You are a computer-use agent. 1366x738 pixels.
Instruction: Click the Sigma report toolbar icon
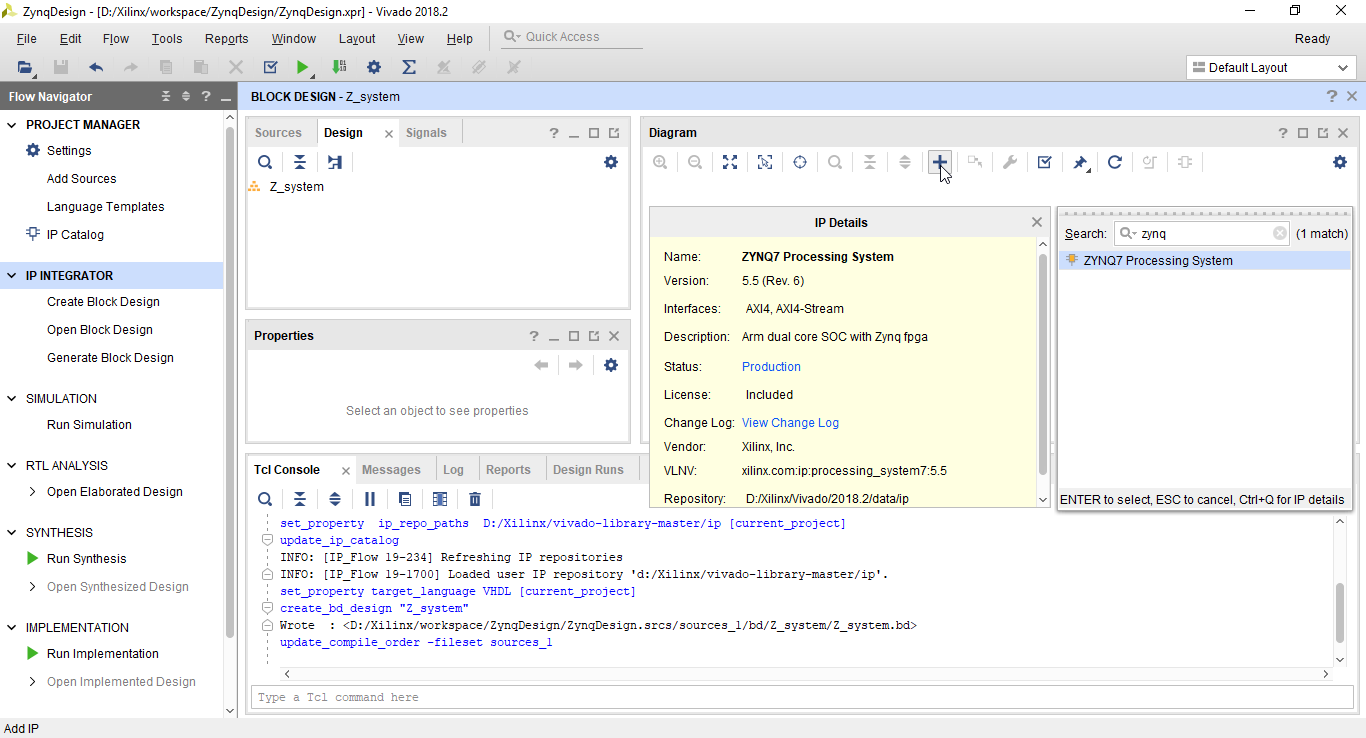click(408, 67)
